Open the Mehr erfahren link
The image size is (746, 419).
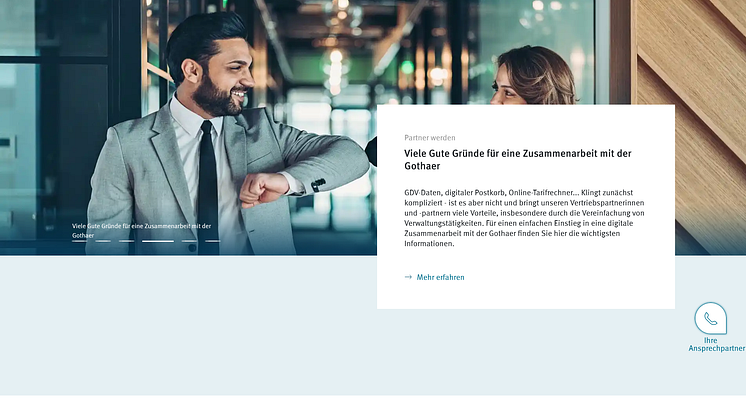pos(434,277)
